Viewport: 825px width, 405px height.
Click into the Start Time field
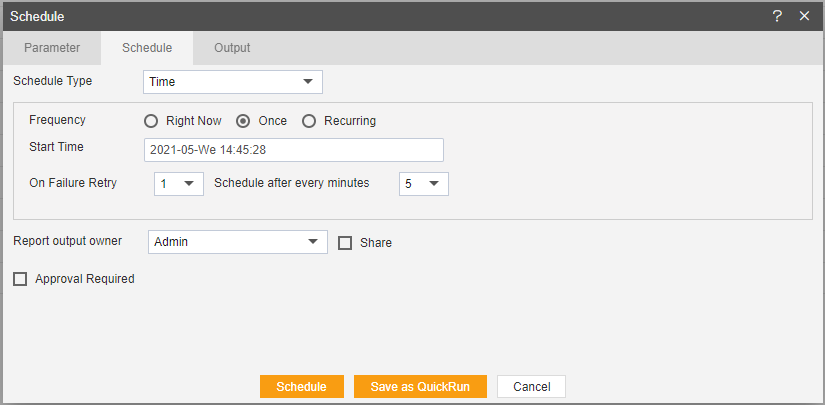[x=294, y=150]
